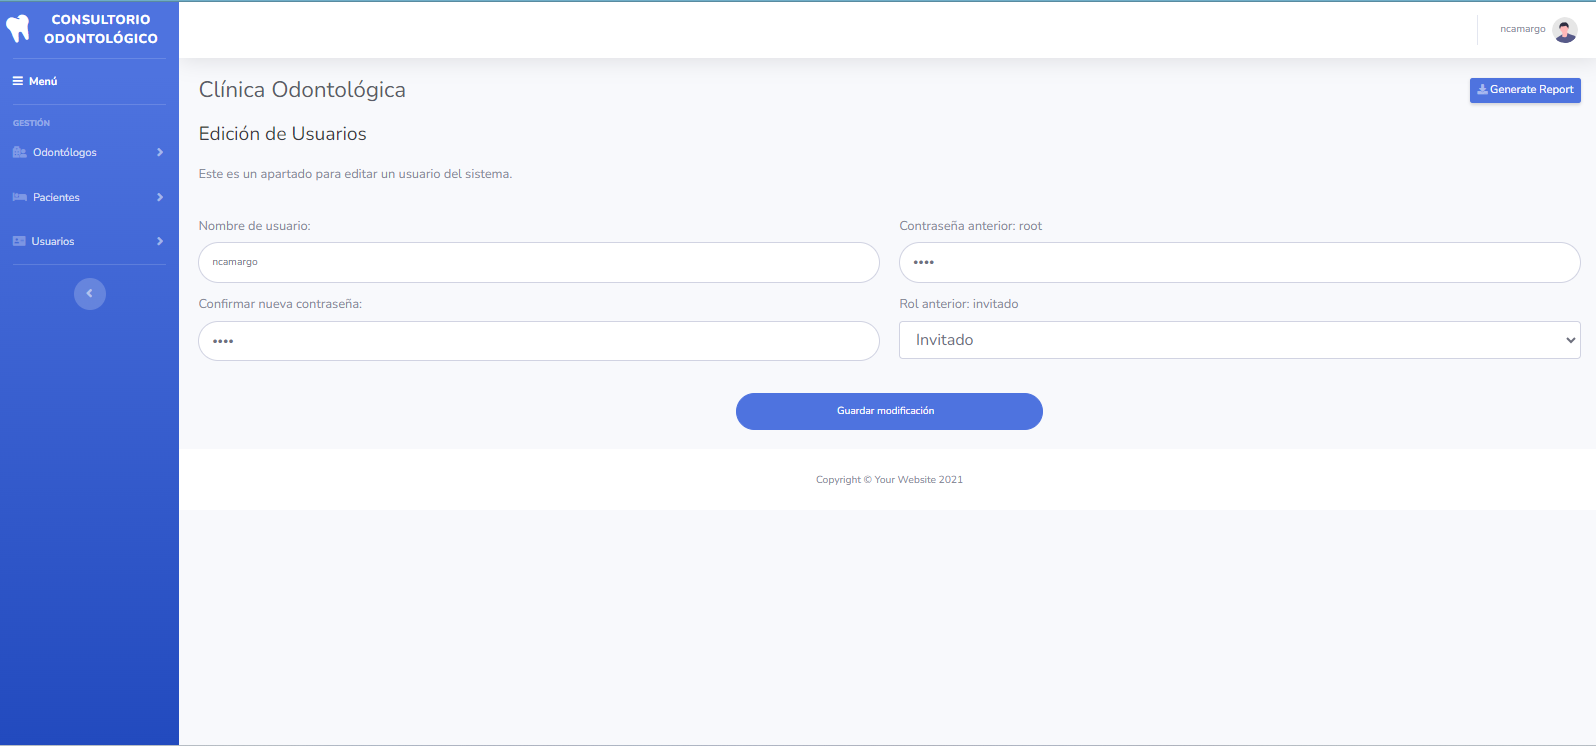Image resolution: width=1596 pixels, height=746 pixels.
Task: Collapse the sidebar with round arrow button
Action: tap(90, 293)
